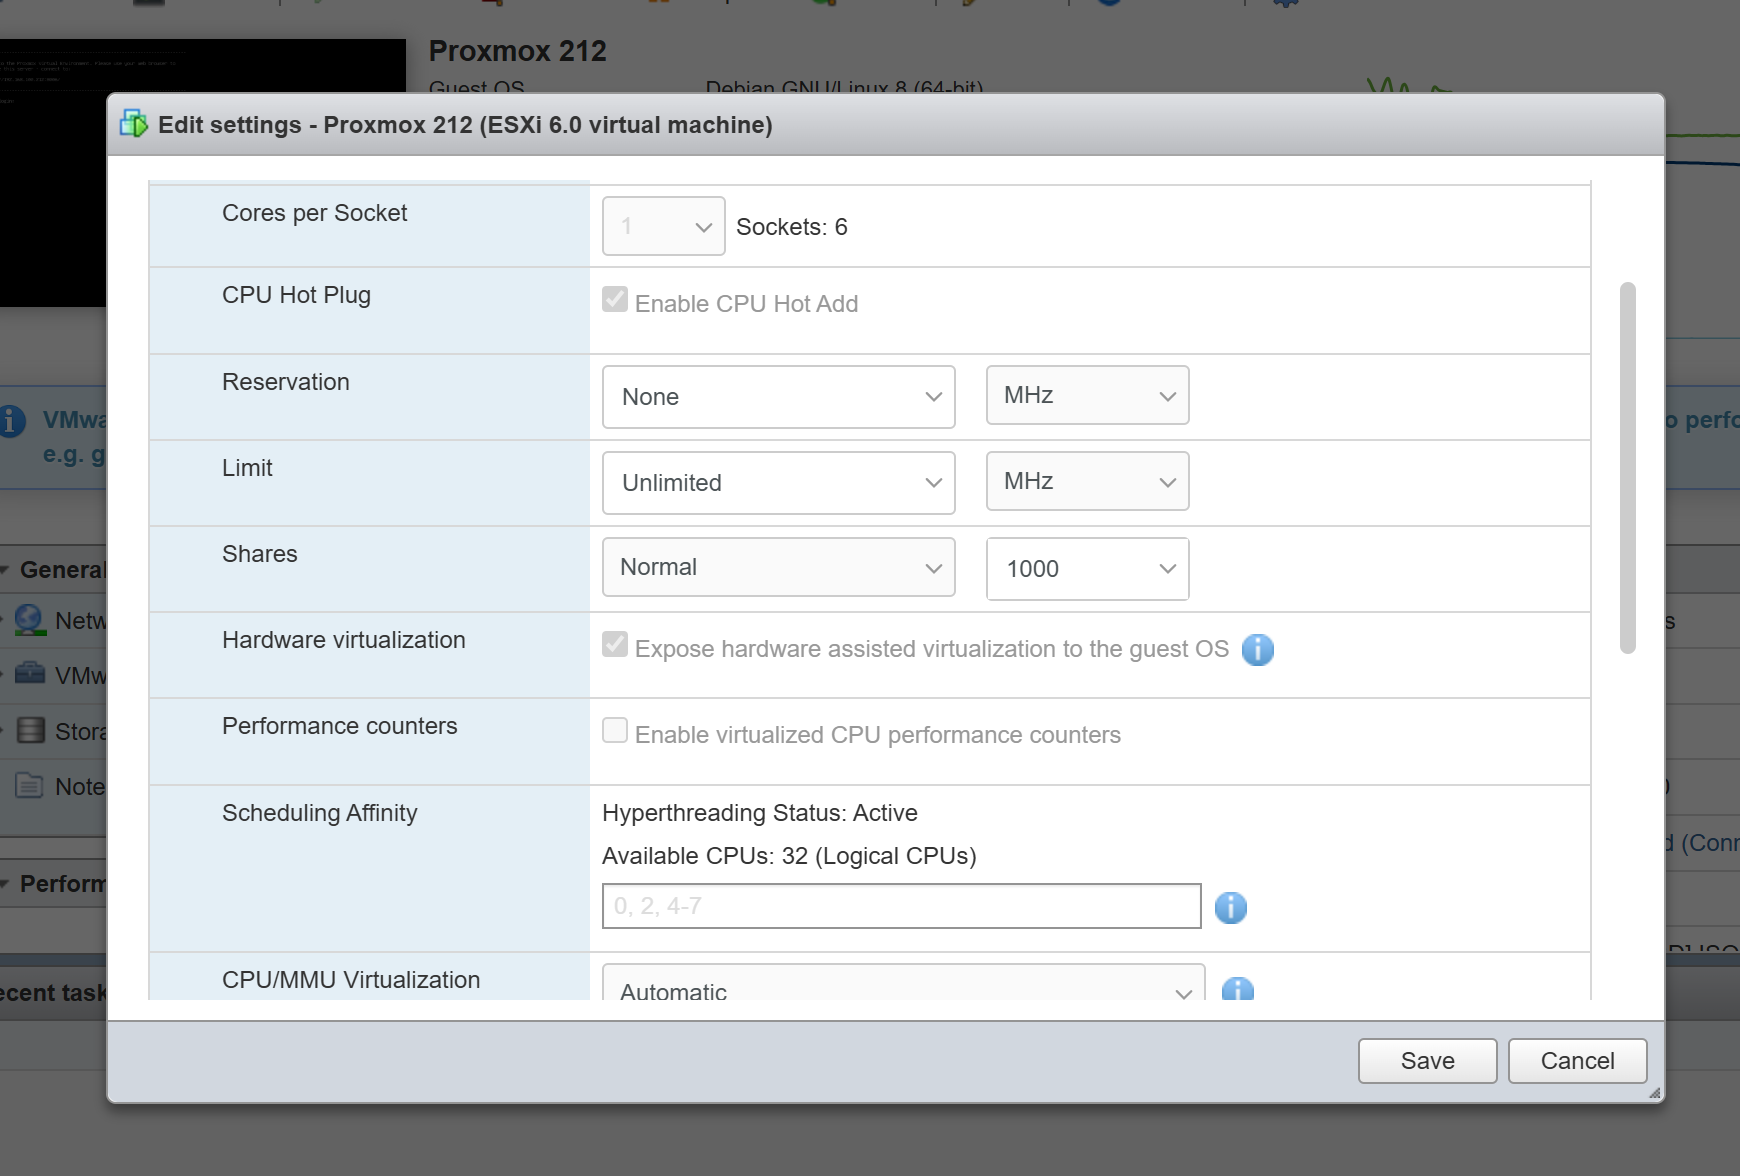Click 'Available CPUs: 32 (Logical CPUs)' text

pyautogui.click(x=789, y=856)
